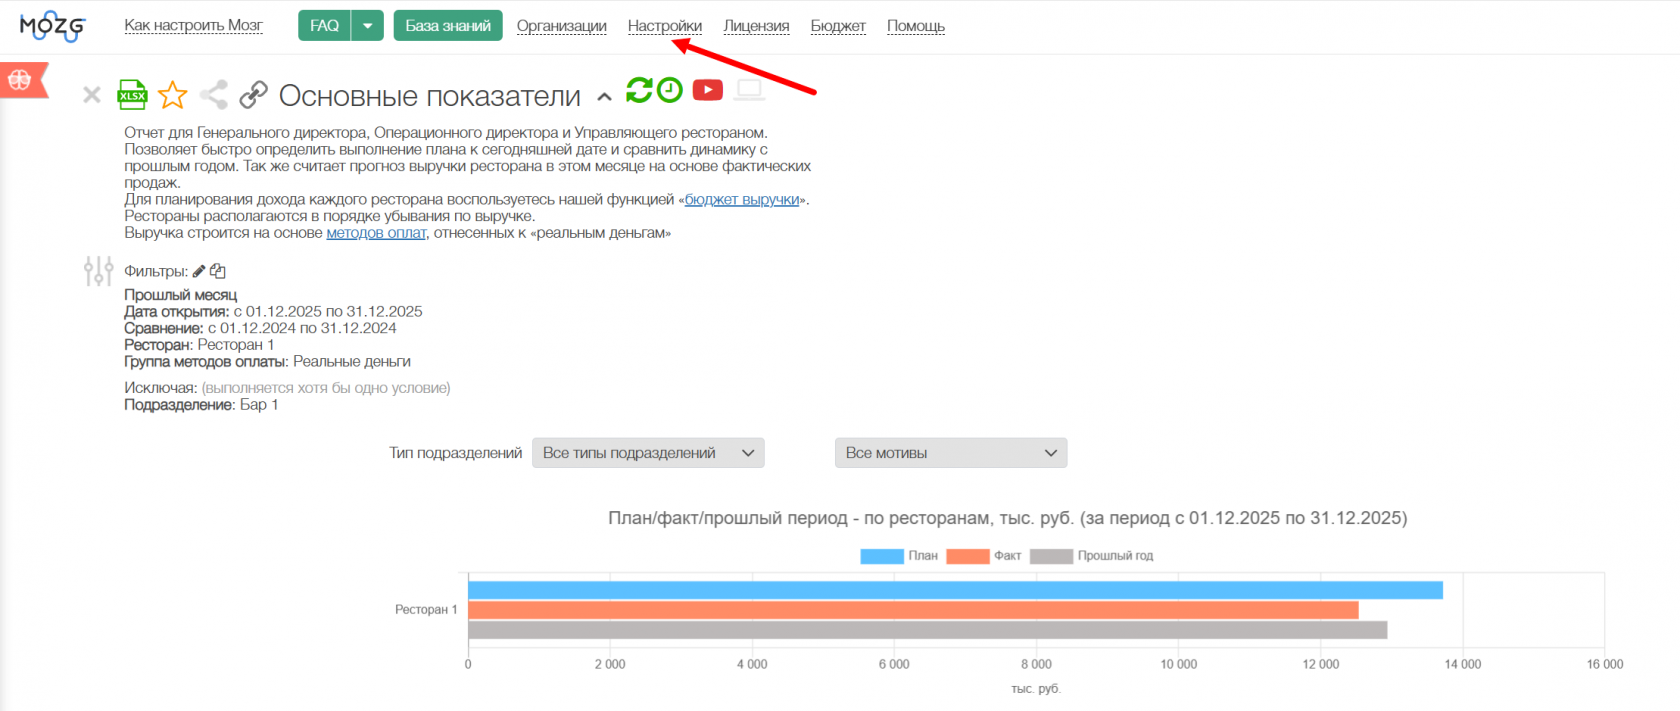Screen dimensions: 1680x711
Task: Edit filters with pencil icon
Action: coord(199,271)
